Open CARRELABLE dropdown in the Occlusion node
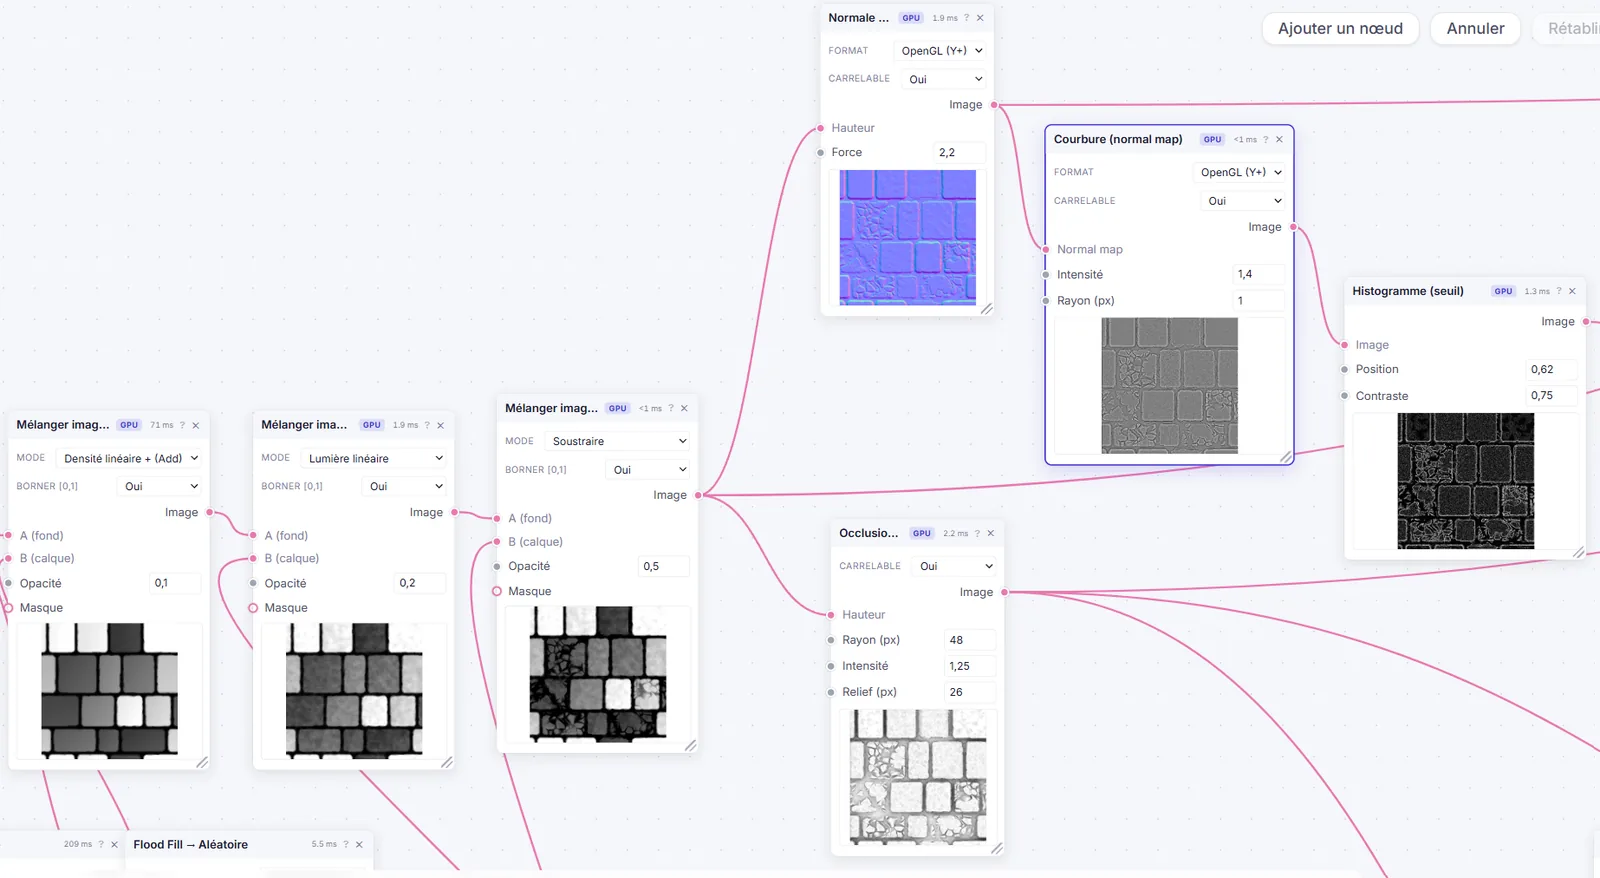This screenshot has width=1600, height=878. [x=955, y=566]
